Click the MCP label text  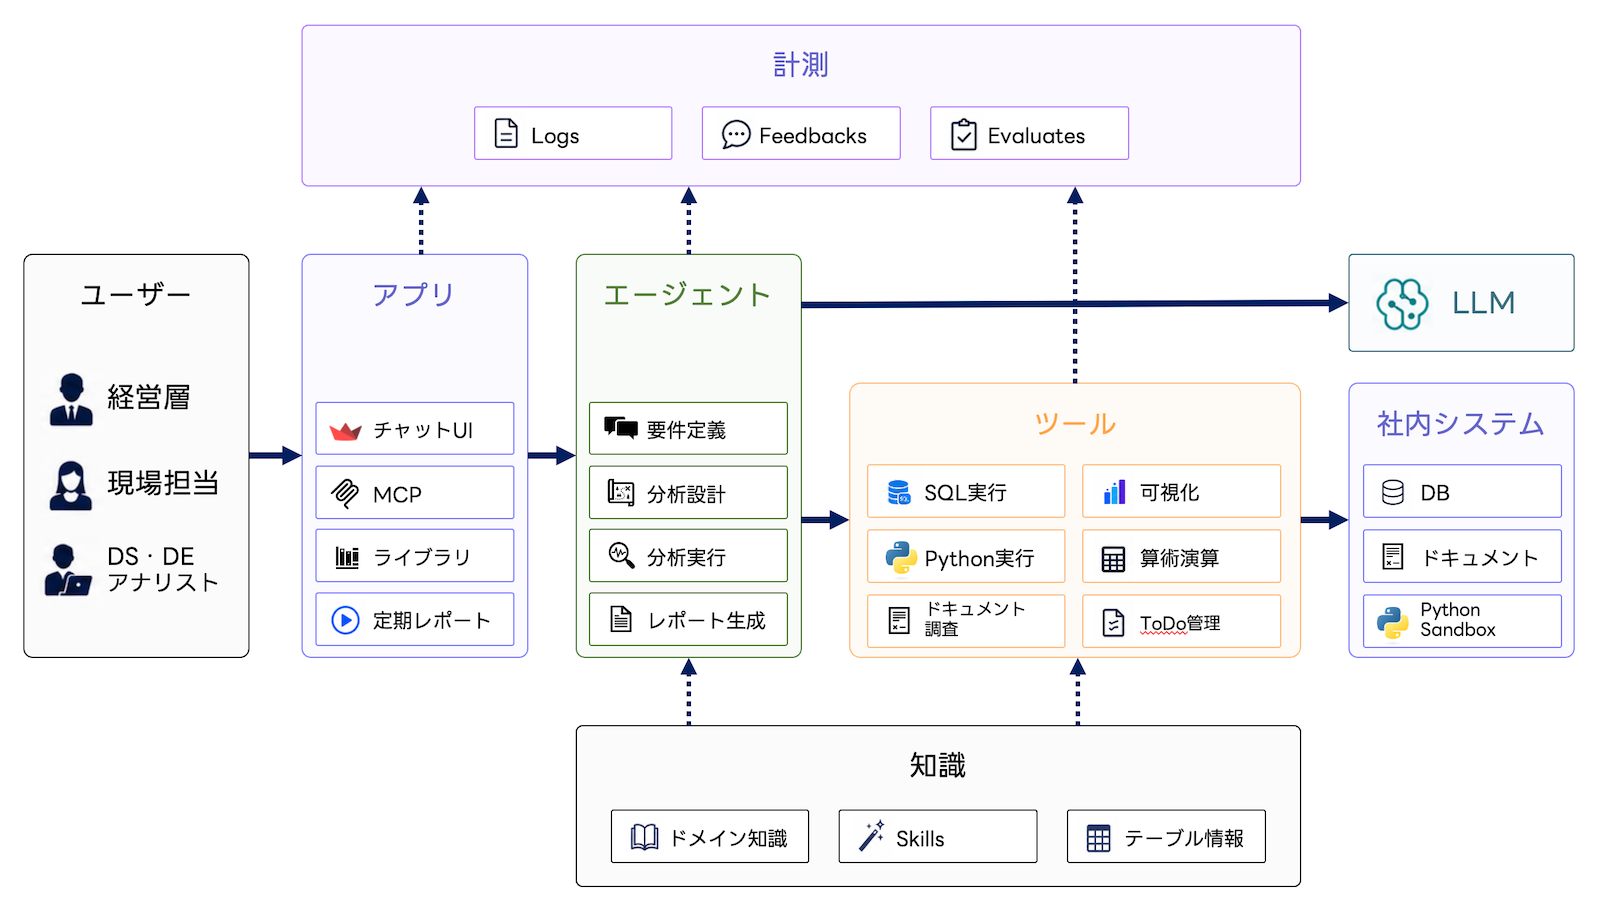tap(397, 495)
